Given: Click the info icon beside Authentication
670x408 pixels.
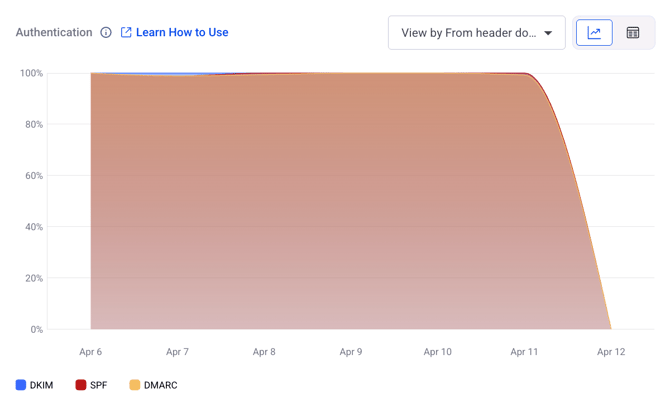Looking at the screenshot, I should [x=106, y=33].
